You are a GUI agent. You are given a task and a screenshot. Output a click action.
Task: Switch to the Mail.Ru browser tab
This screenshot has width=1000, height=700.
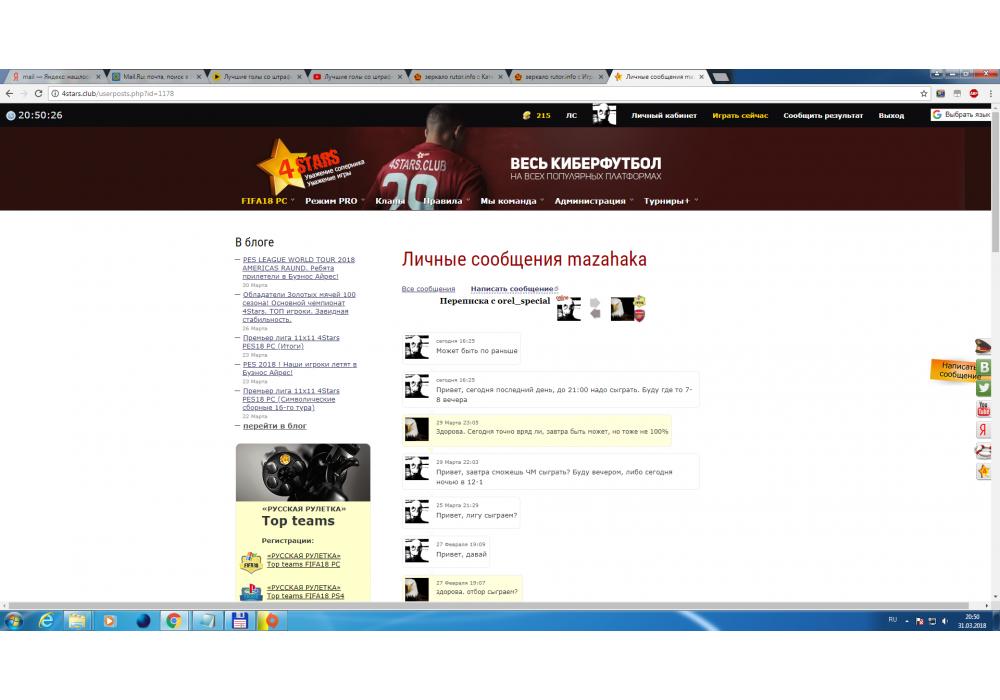pyautogui.click(x=155, y=76)
